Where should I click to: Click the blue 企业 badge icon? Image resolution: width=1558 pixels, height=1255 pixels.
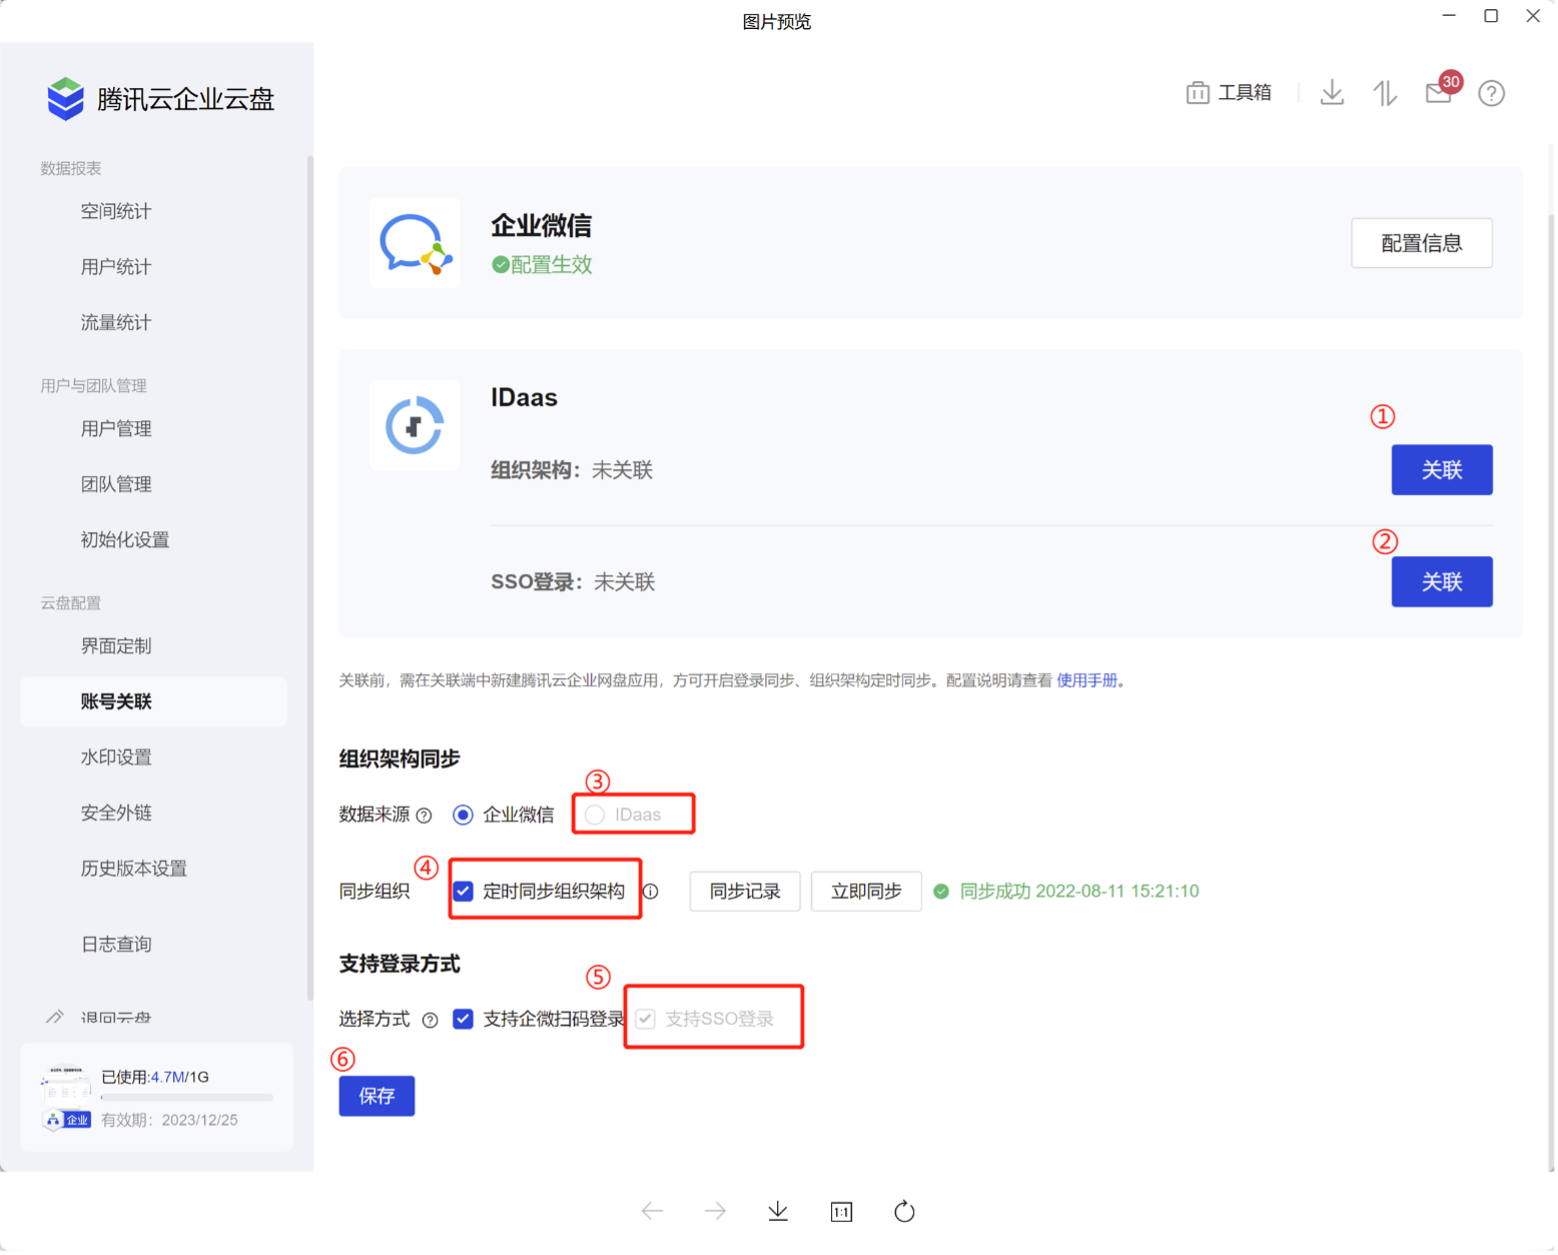click(68, 1121)
